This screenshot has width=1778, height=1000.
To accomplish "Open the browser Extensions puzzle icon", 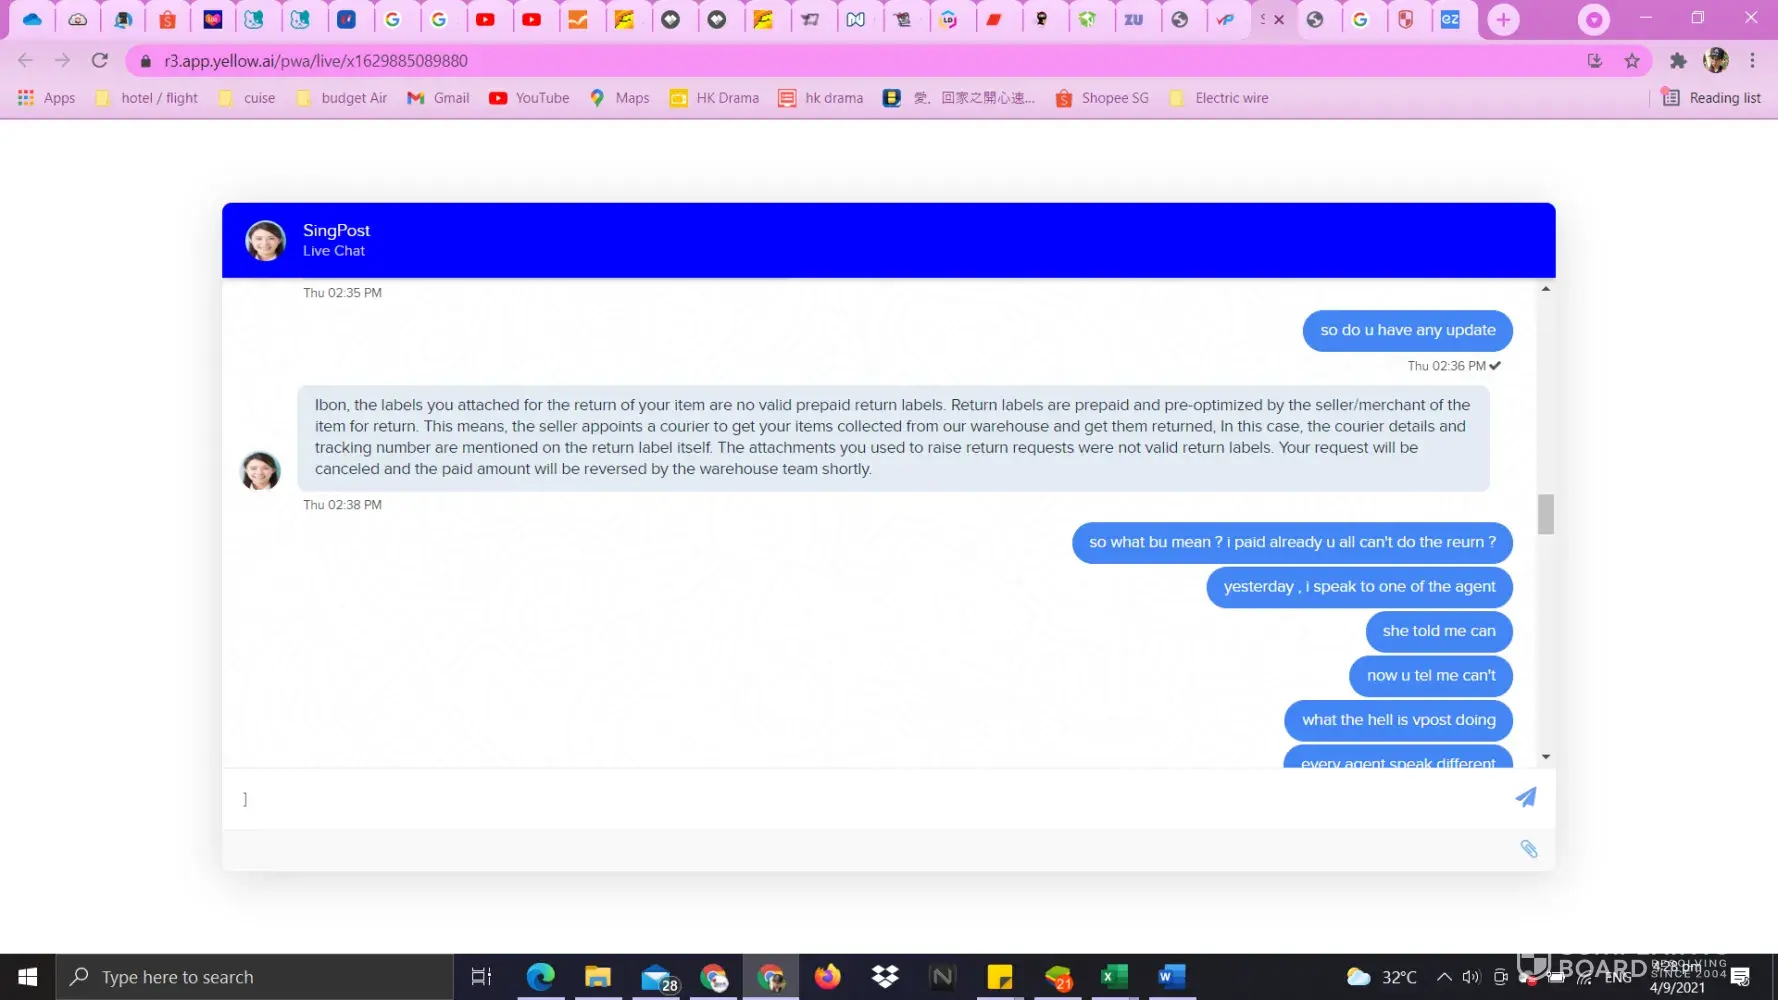I will coord(1678,61).
